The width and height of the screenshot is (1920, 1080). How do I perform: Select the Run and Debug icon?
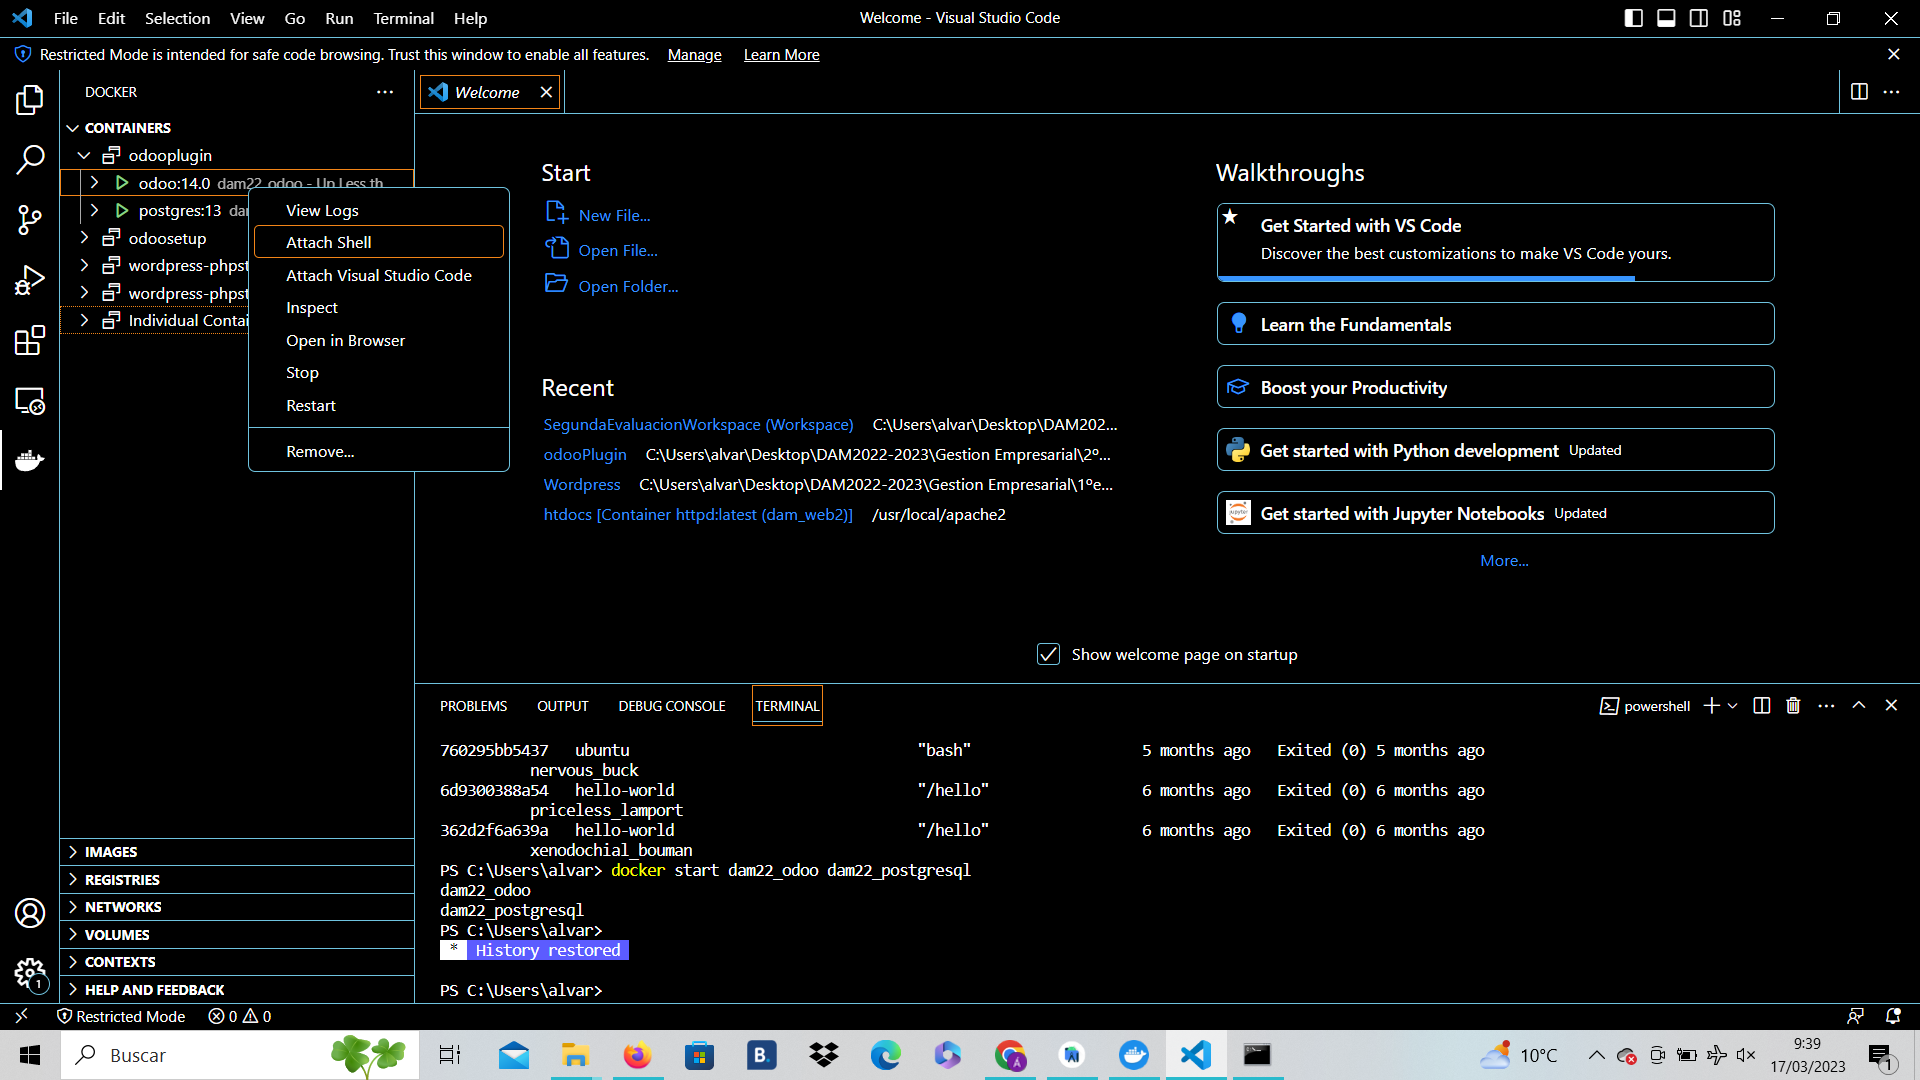(30, 280)
